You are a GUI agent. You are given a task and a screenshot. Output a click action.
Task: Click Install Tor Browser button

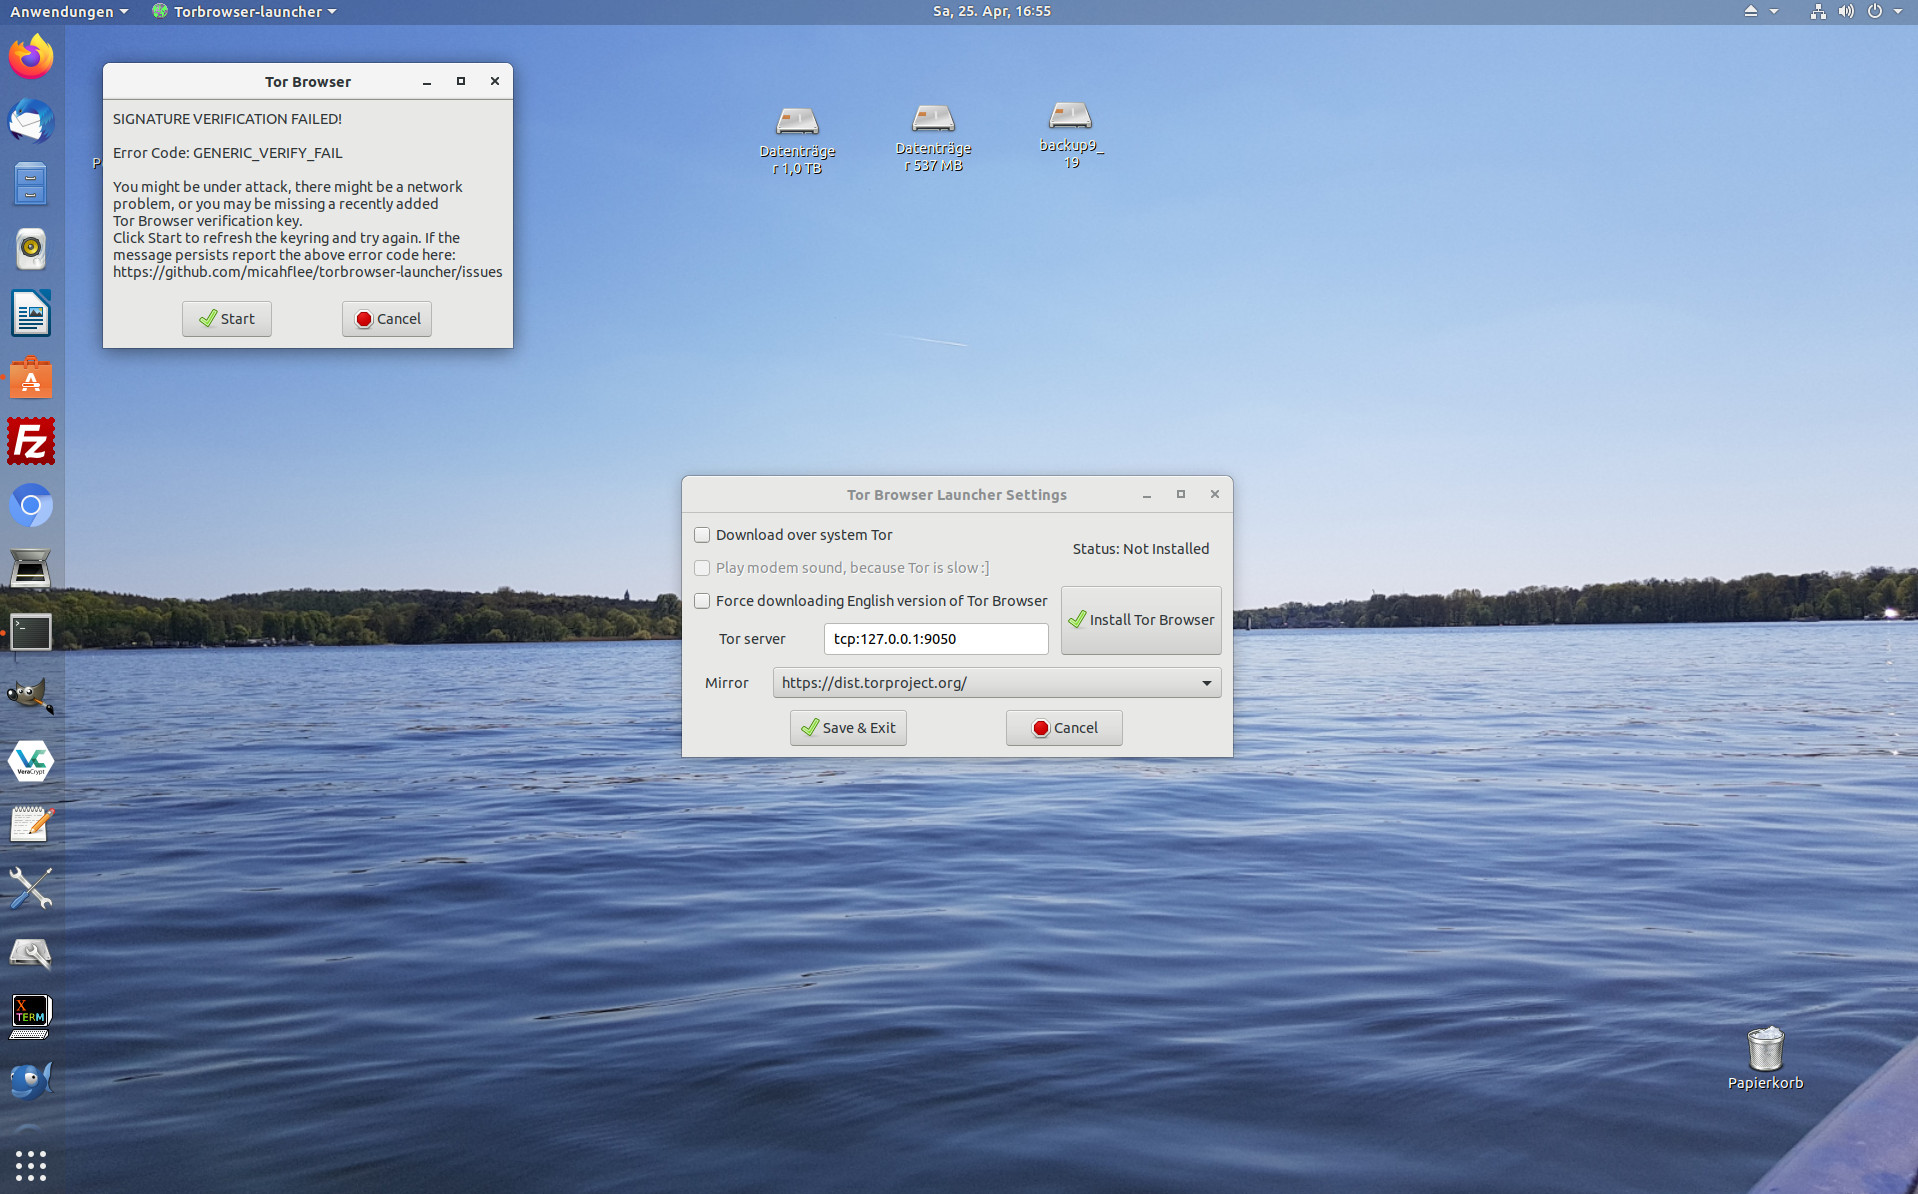pyautogui.click(x=1141, y=620)
